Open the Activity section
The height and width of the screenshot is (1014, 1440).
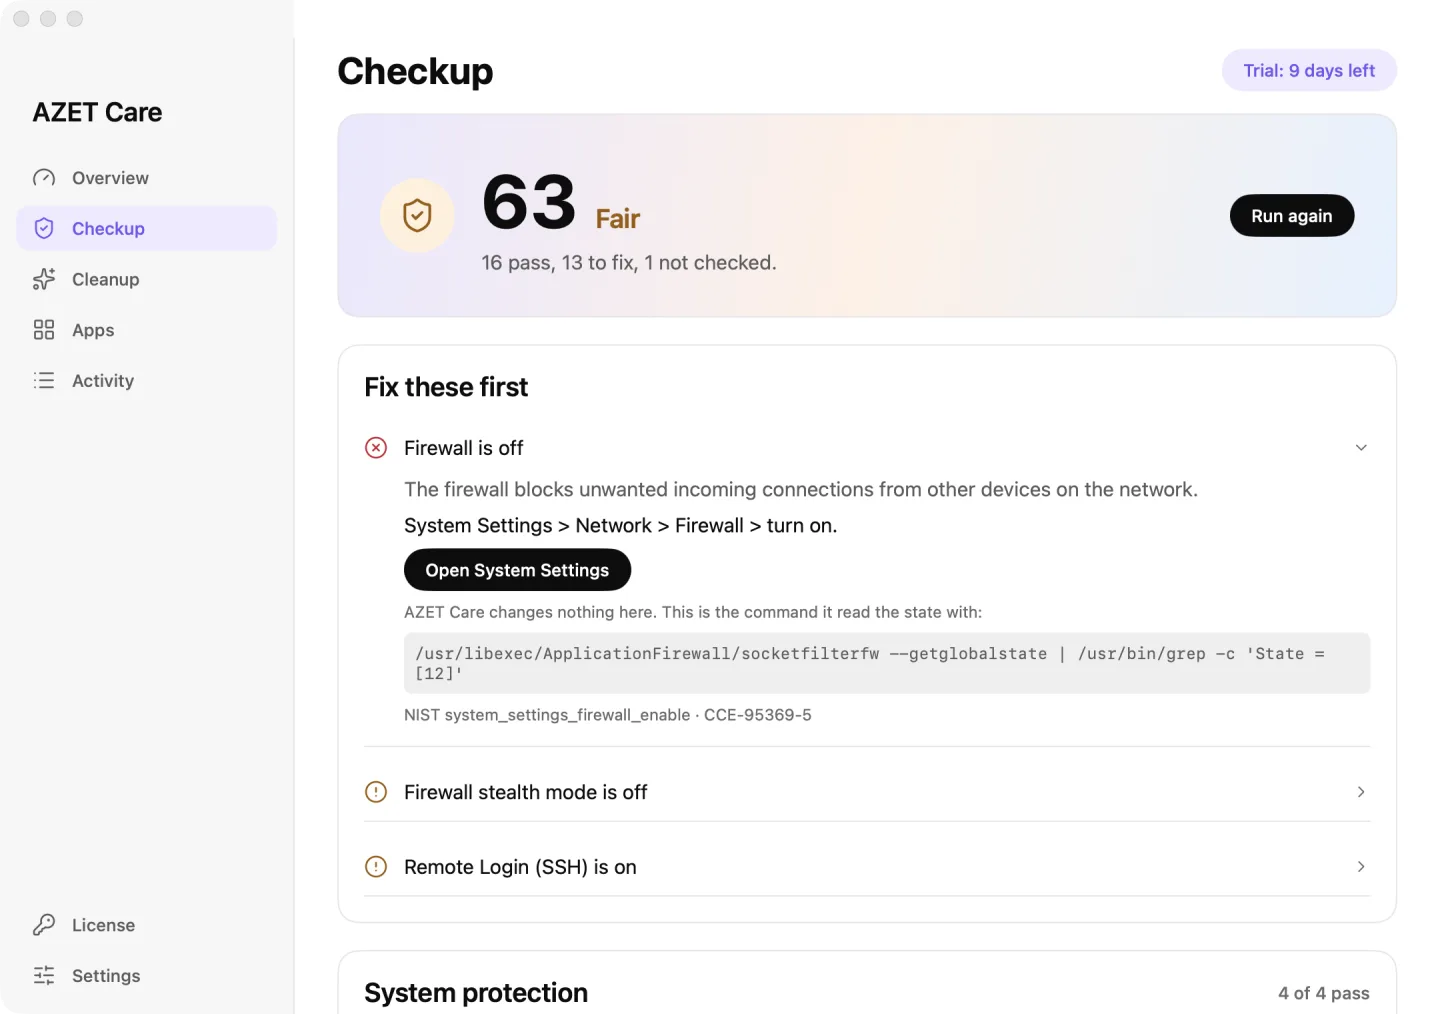(146, 381)
